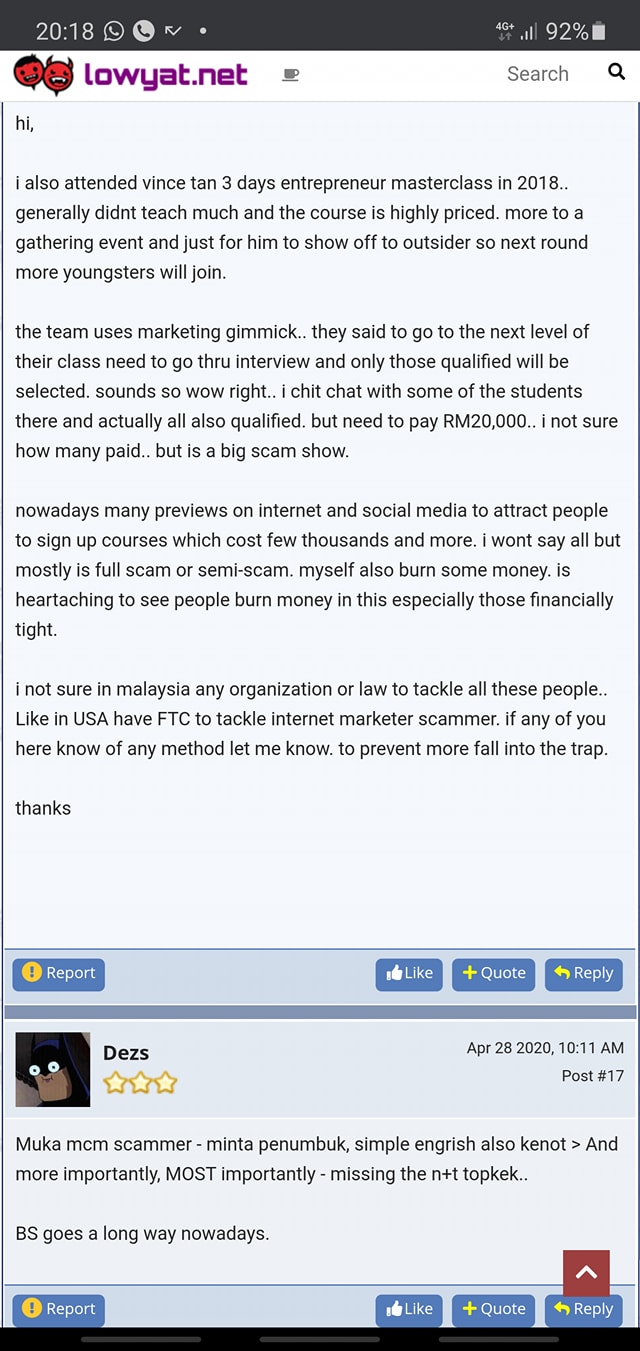Click the search magnifier icon
Viewport: 640px width, 1351px height.
coord(616,72)
